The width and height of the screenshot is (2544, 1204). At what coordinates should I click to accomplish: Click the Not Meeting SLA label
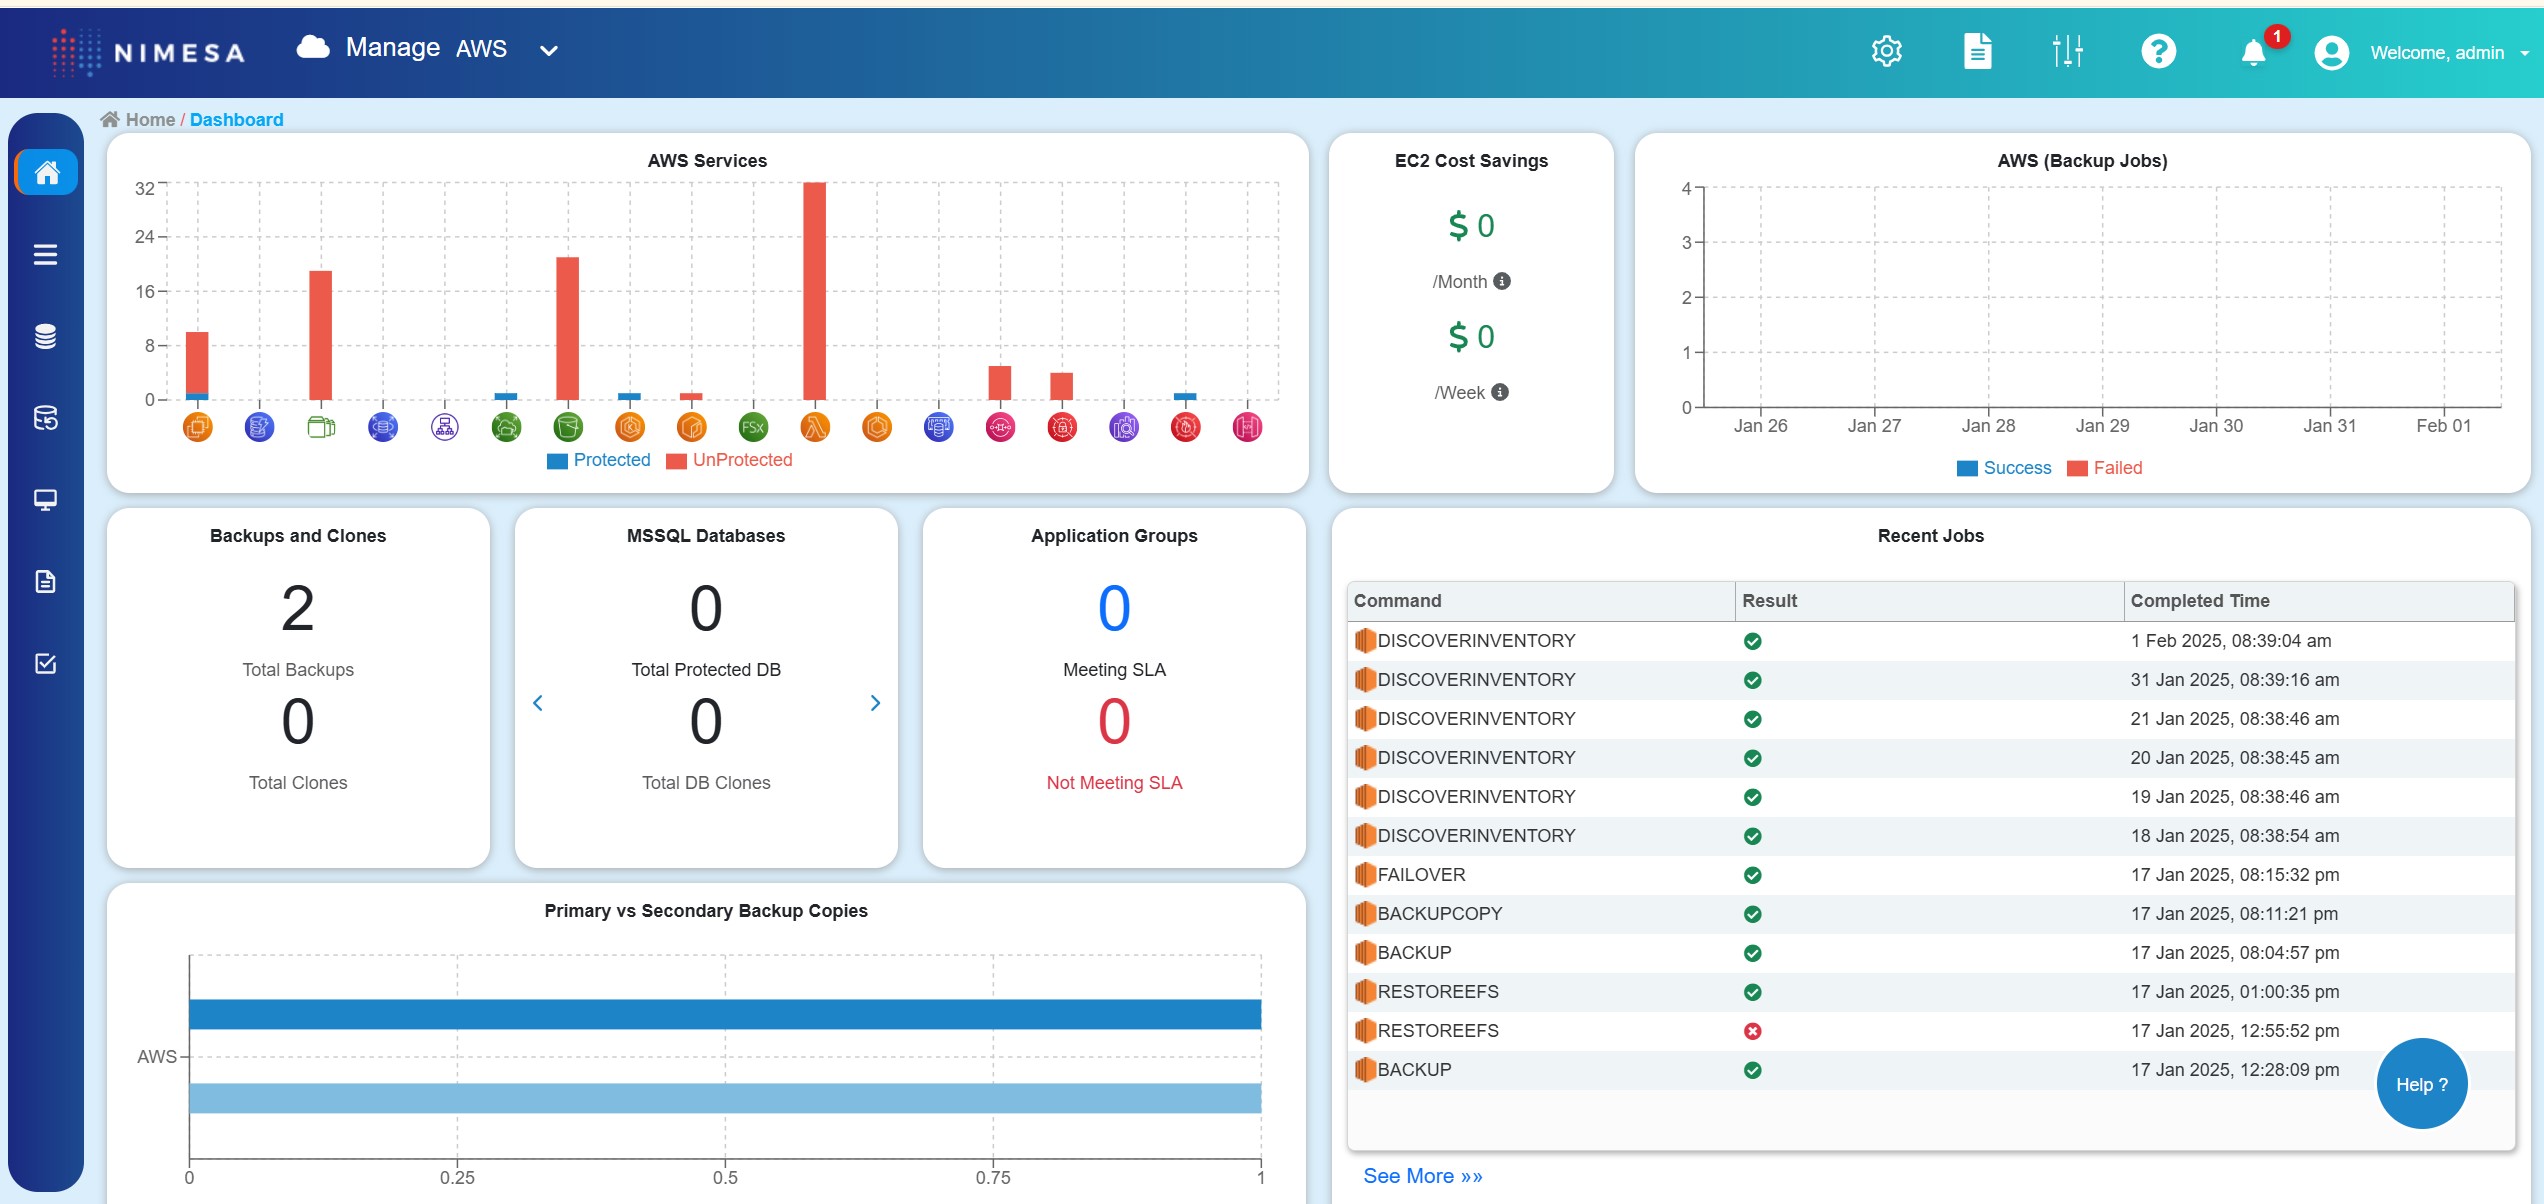pyautogui.click(x=1114, y=783)
